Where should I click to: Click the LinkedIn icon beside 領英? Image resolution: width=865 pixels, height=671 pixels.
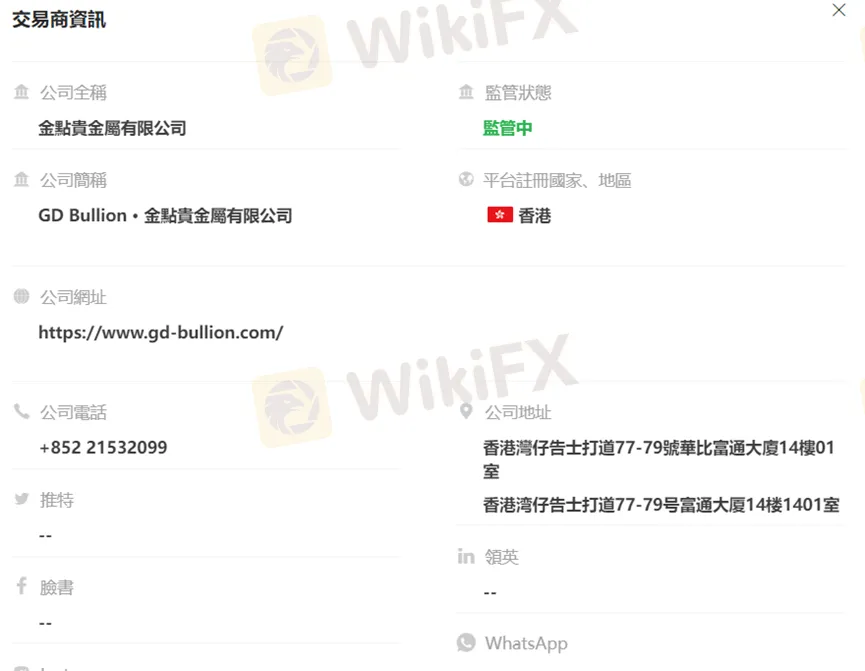point(466,556)
